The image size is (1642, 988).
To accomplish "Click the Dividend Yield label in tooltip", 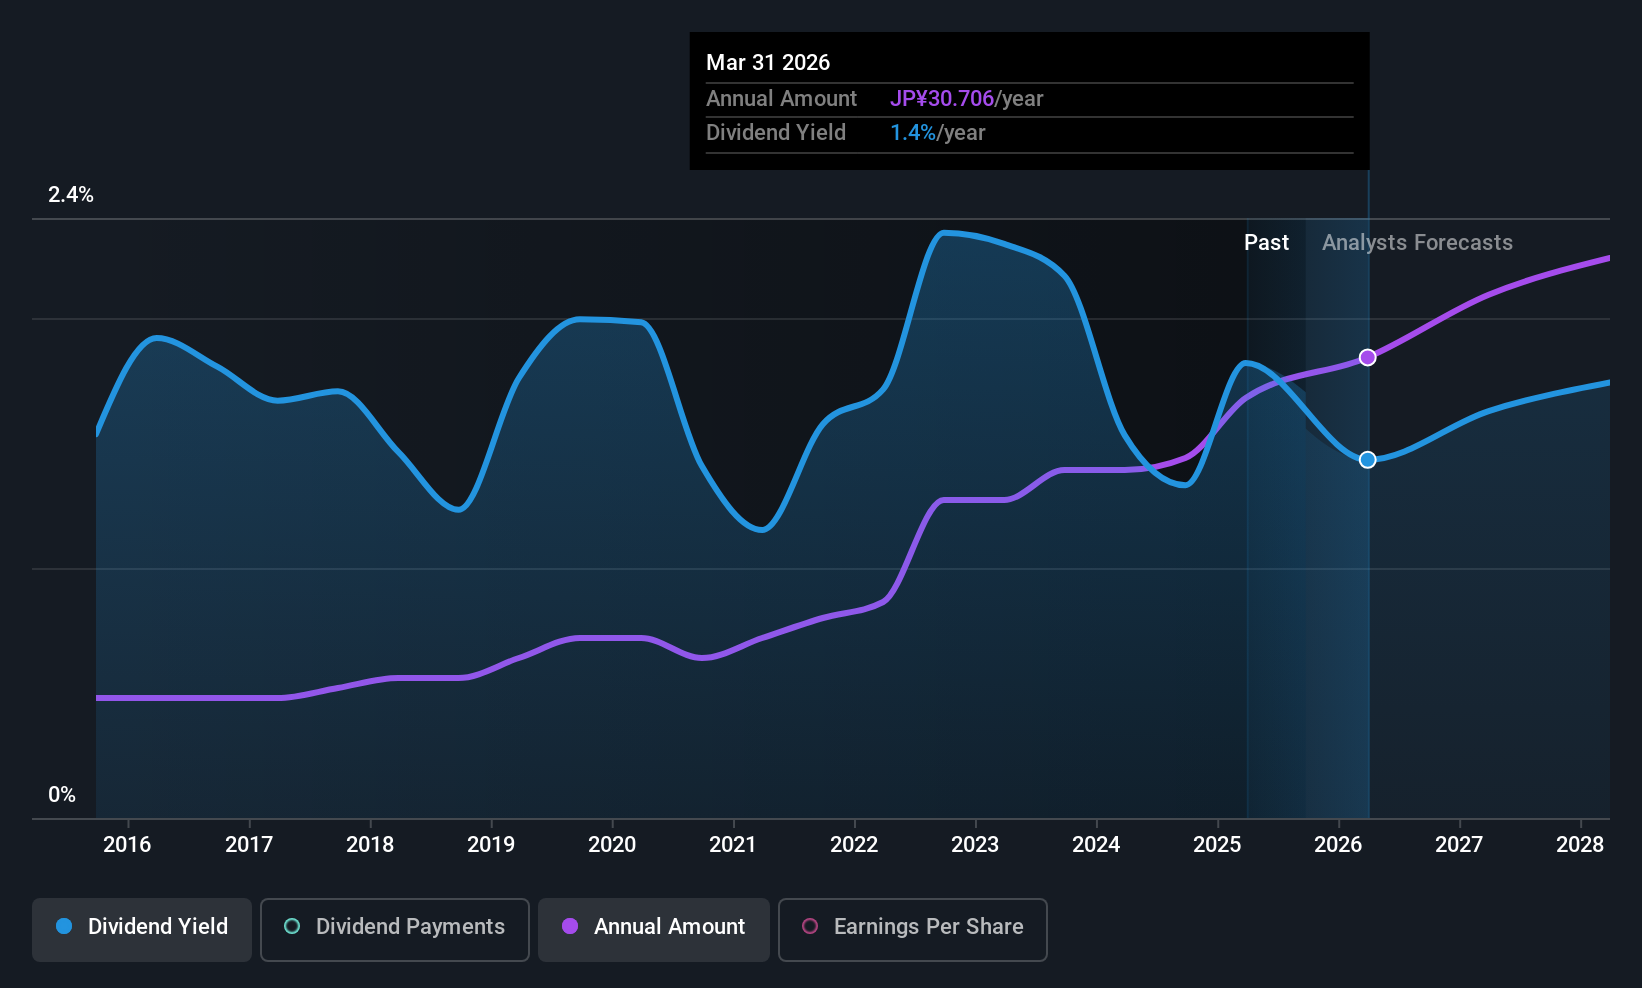I will tap(776, 133).
